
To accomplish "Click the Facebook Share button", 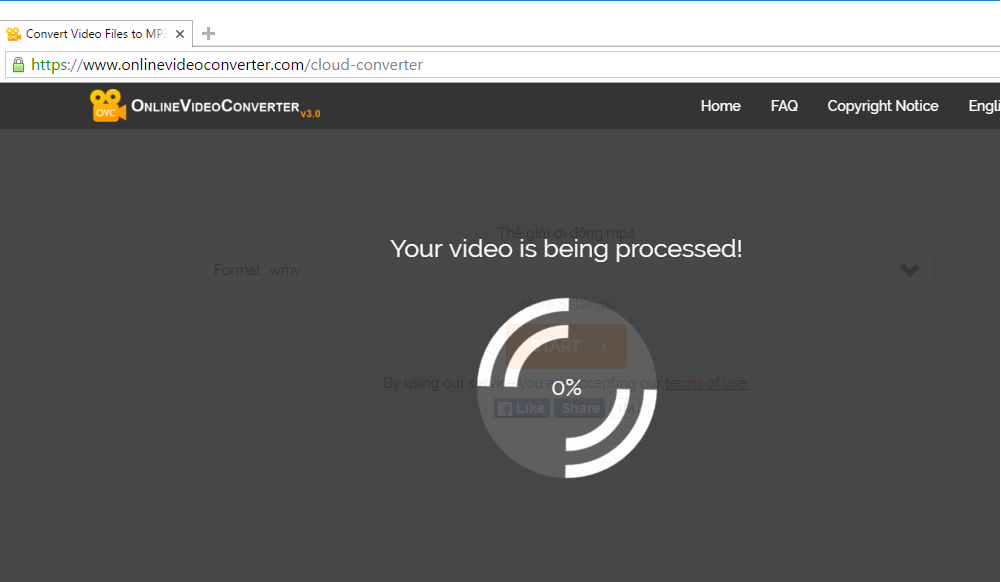I will click(579, 408).
